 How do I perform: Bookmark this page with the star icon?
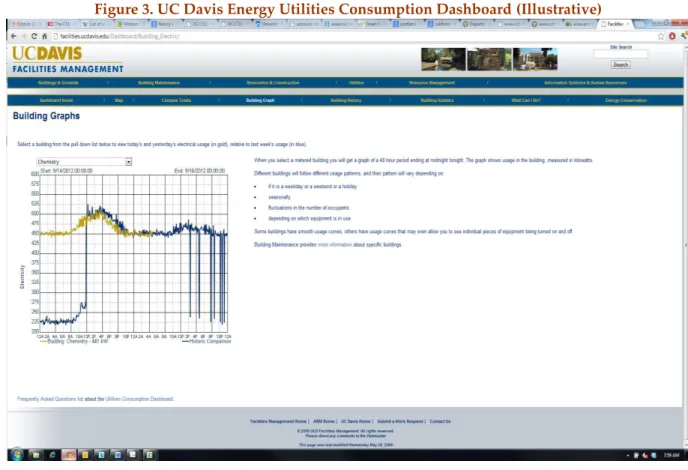(x=661, y=36)
